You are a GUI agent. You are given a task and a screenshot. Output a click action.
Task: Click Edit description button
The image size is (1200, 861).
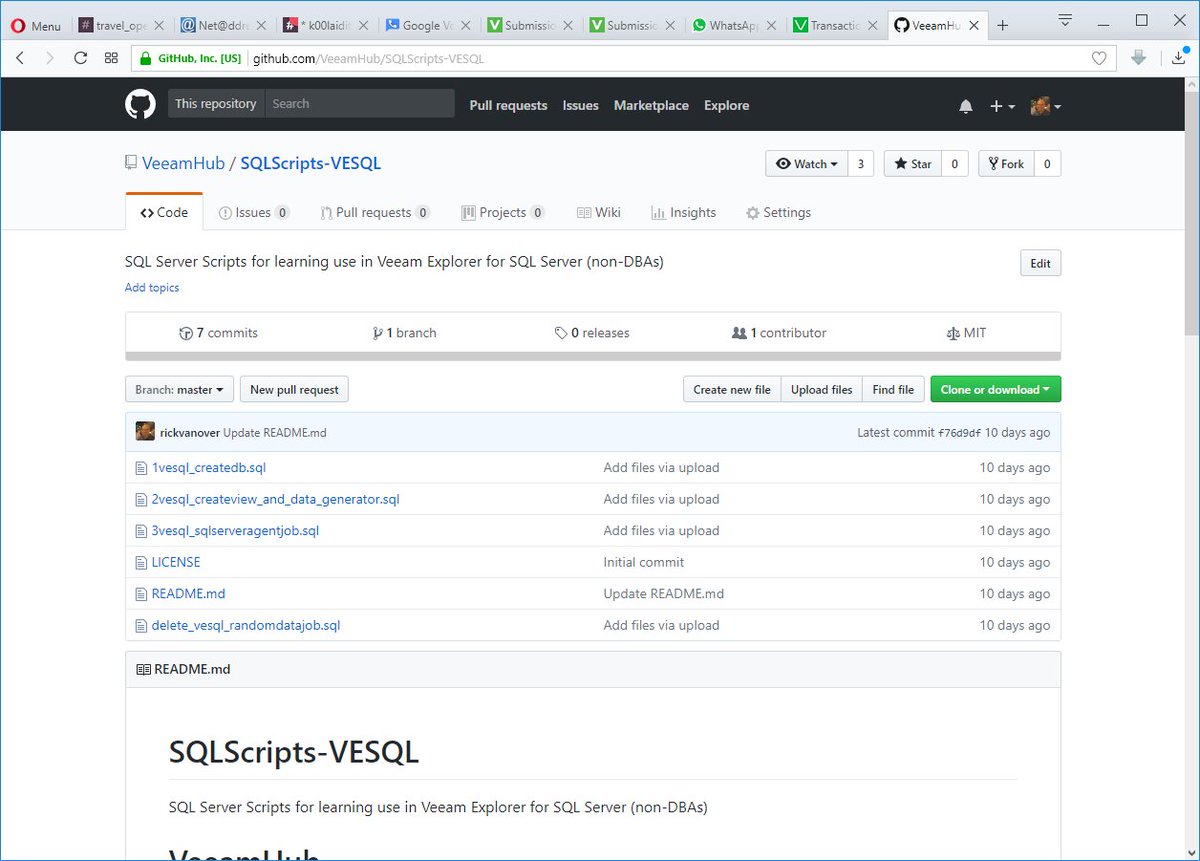pyautogui.click(x=1040, y=263)
